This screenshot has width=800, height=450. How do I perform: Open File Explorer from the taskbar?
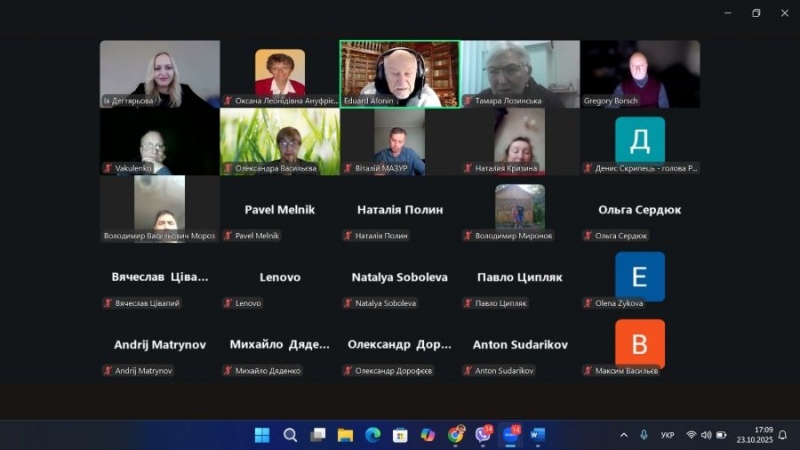(x=345, y=435)
